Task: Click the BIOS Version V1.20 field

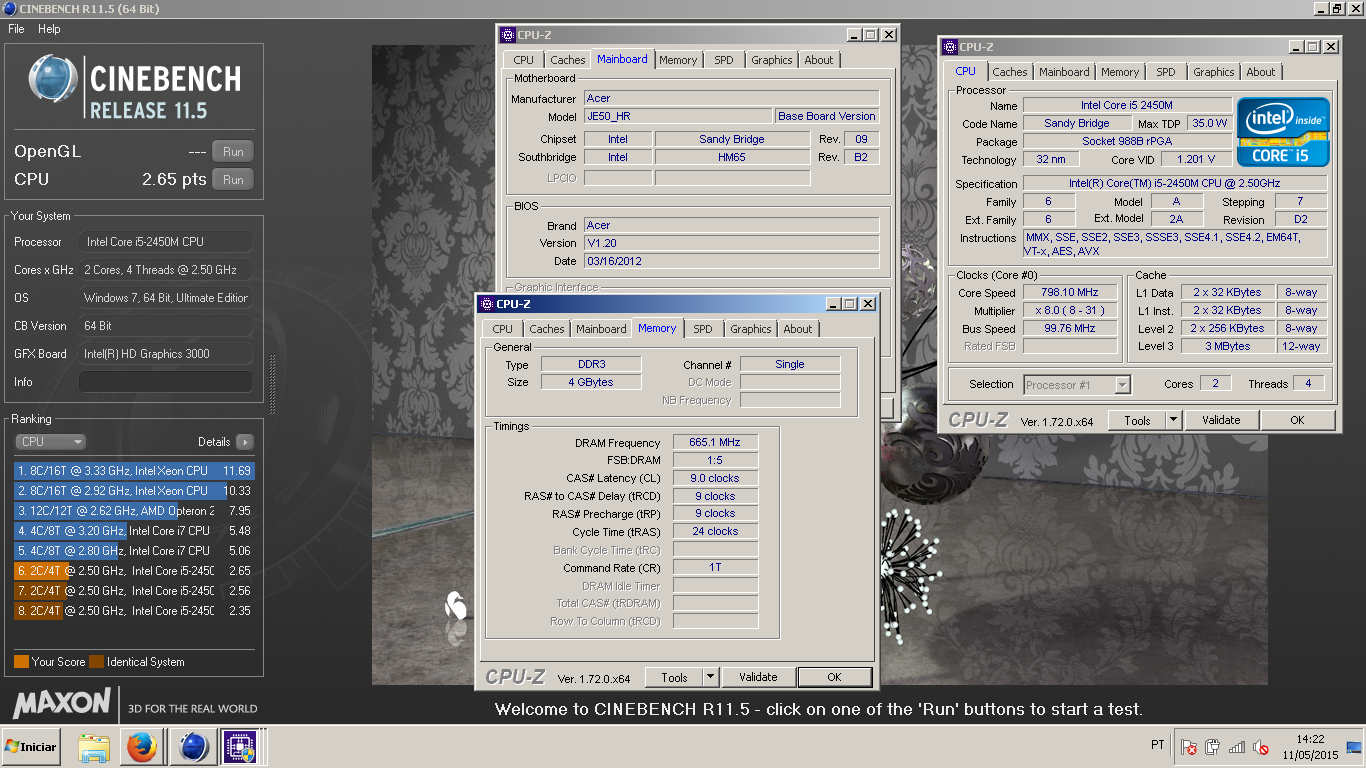Action: (731, 243)
